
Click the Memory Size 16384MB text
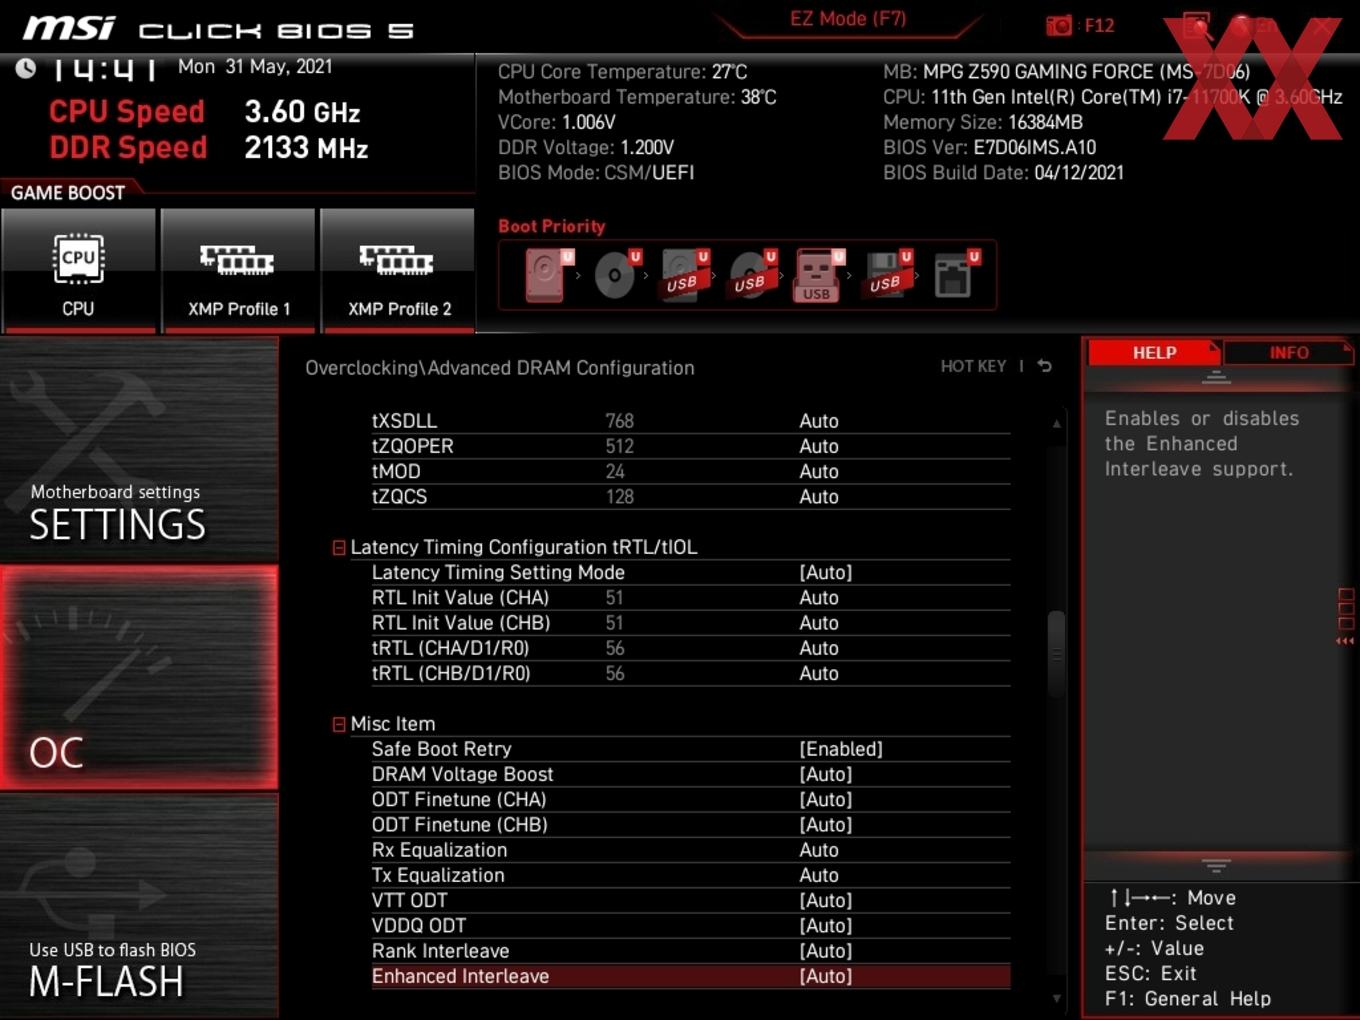(x=983, y=122)
